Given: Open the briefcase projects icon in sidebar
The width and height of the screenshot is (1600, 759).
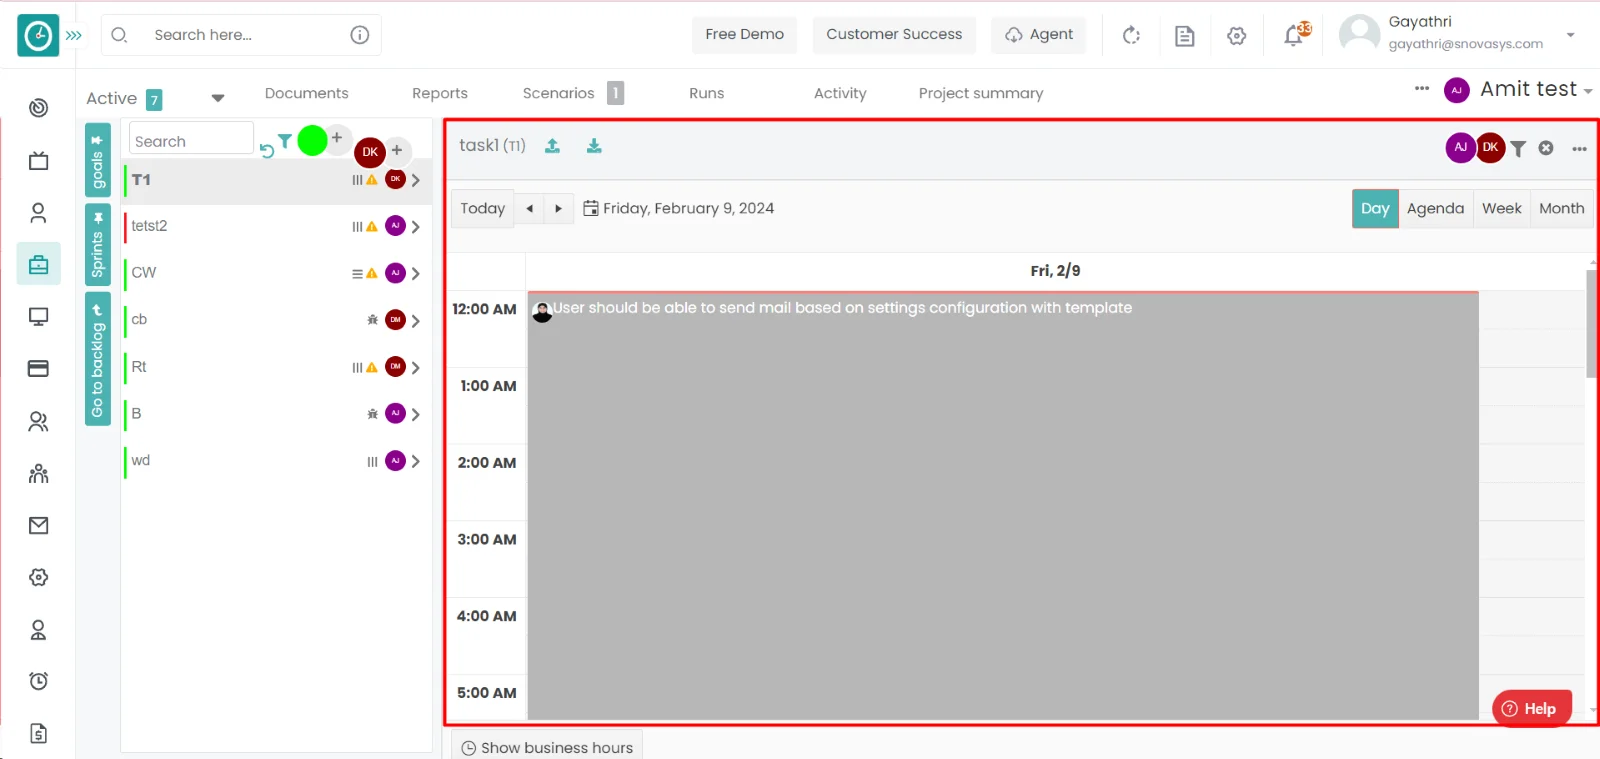Looking at the screenshot, I should tap(38, 265).
